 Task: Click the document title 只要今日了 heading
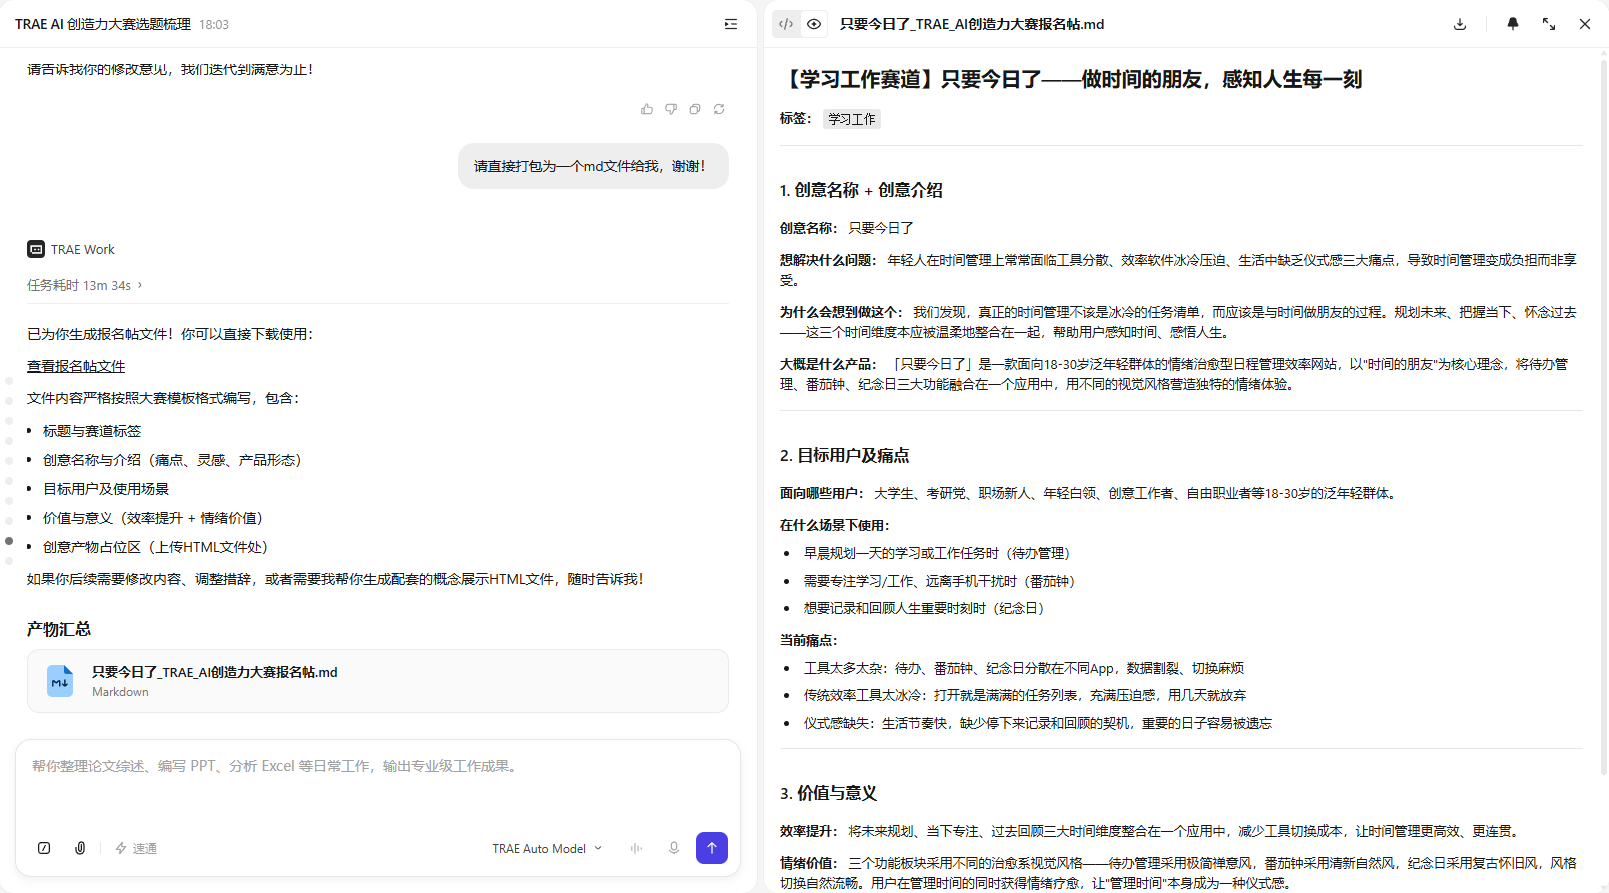pos(1071,79)
